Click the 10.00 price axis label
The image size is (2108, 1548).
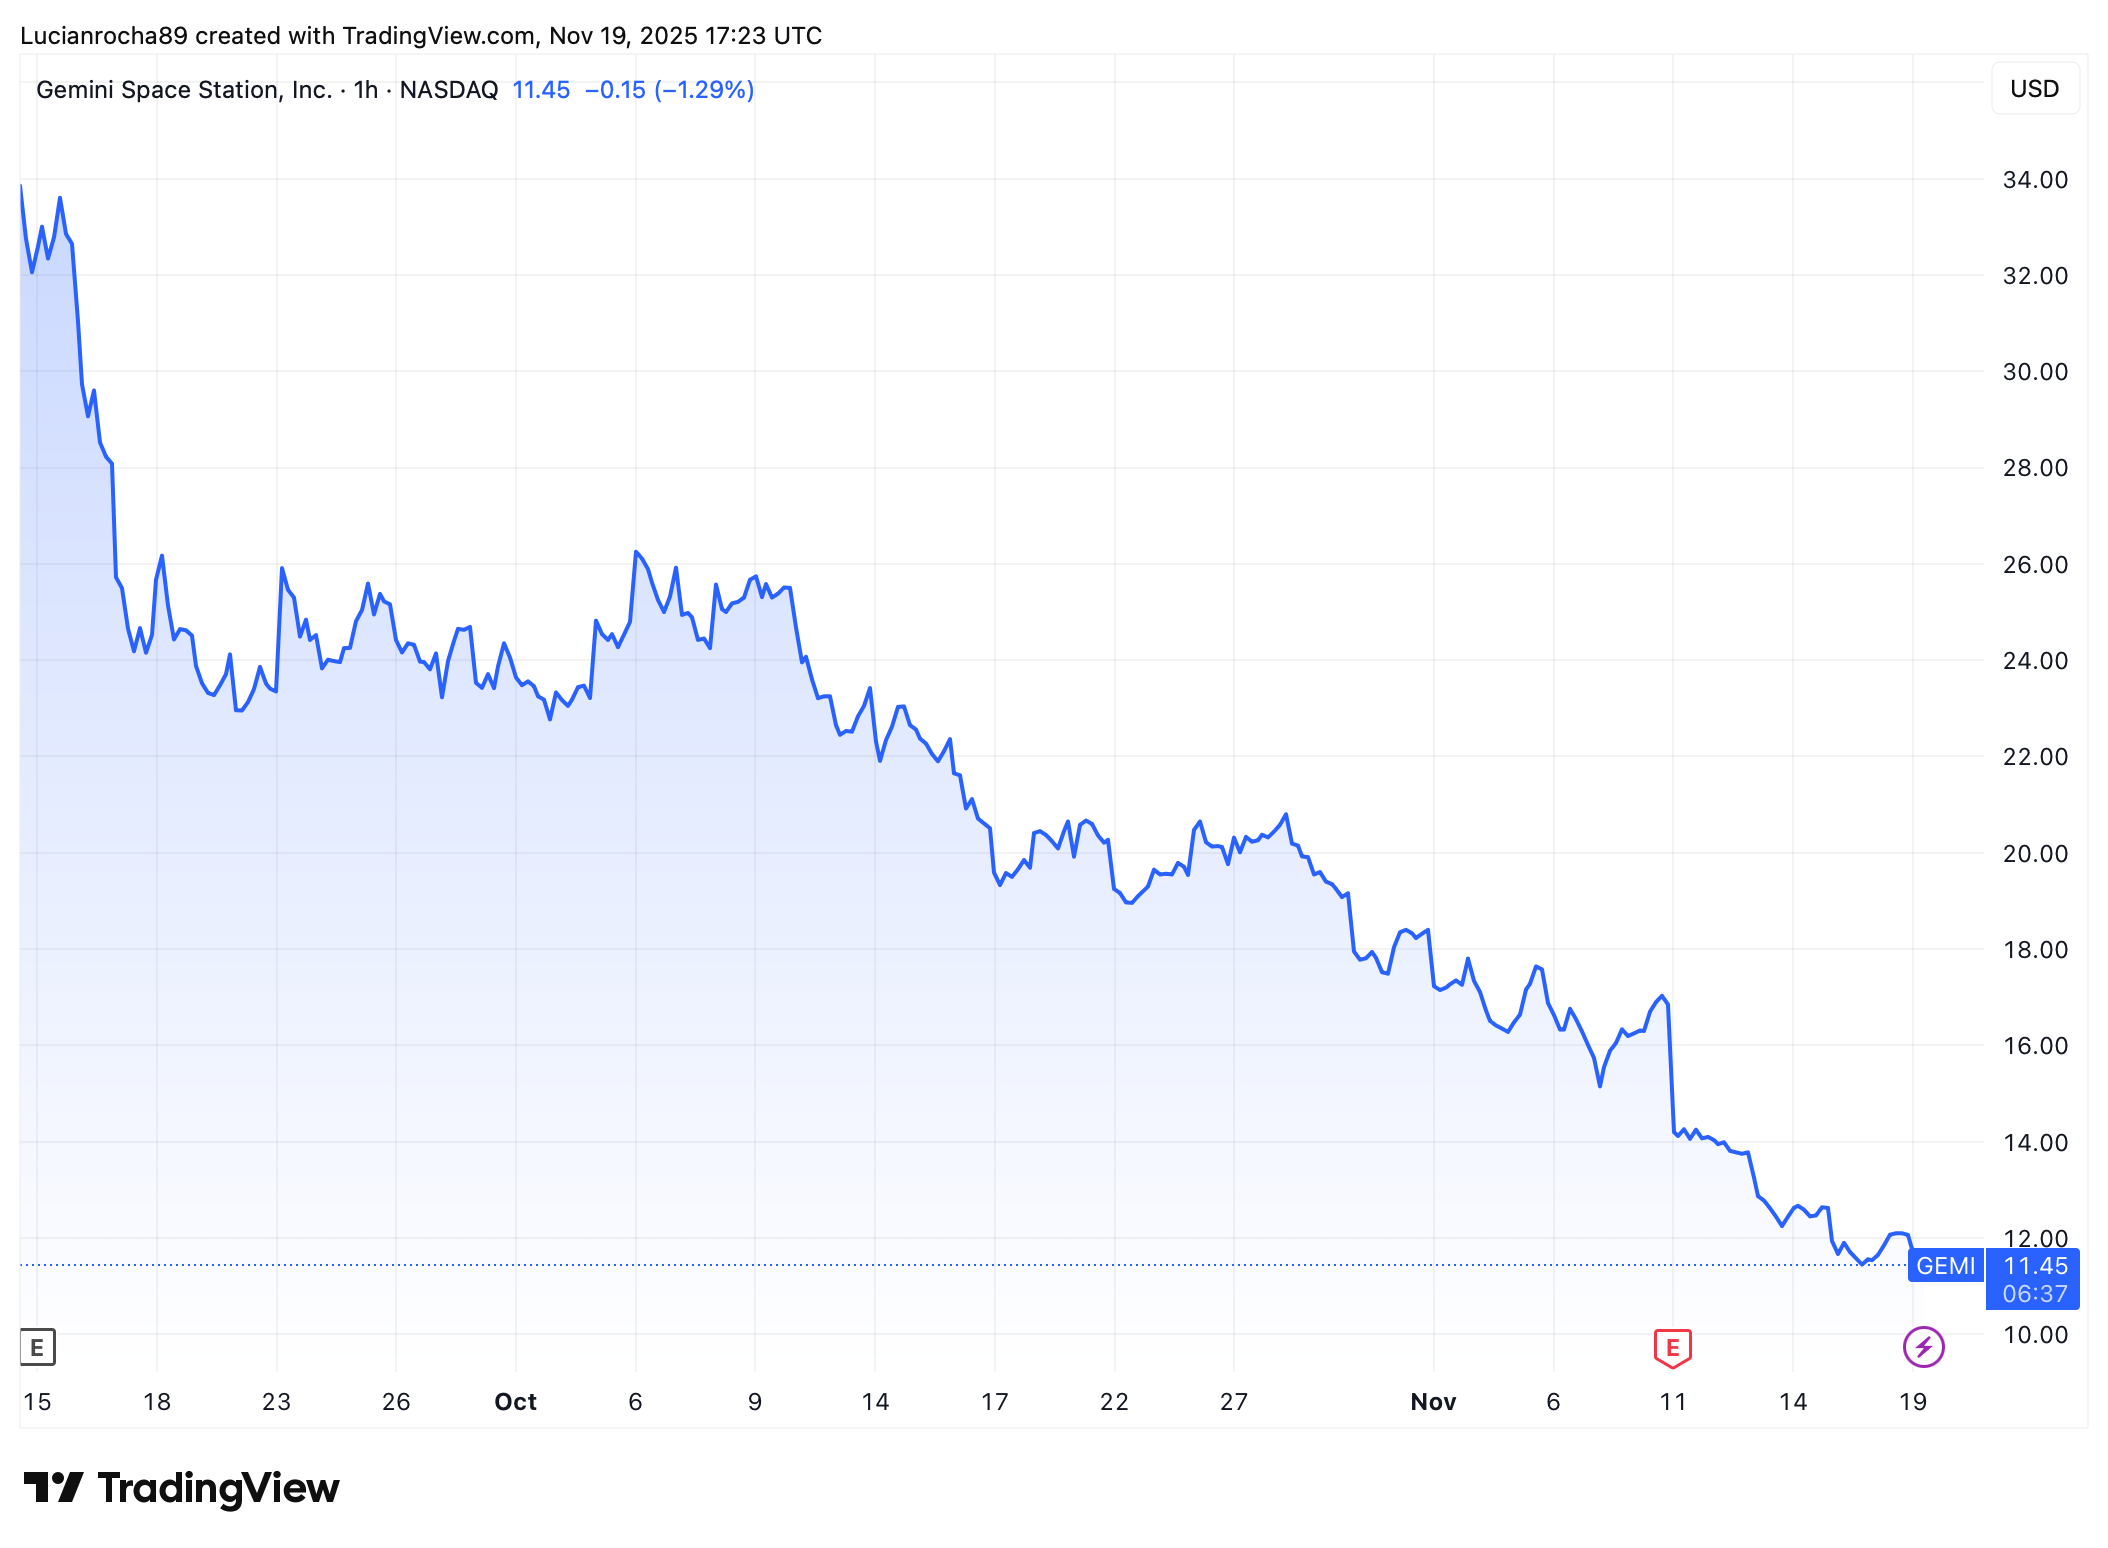(2035, 1335)
